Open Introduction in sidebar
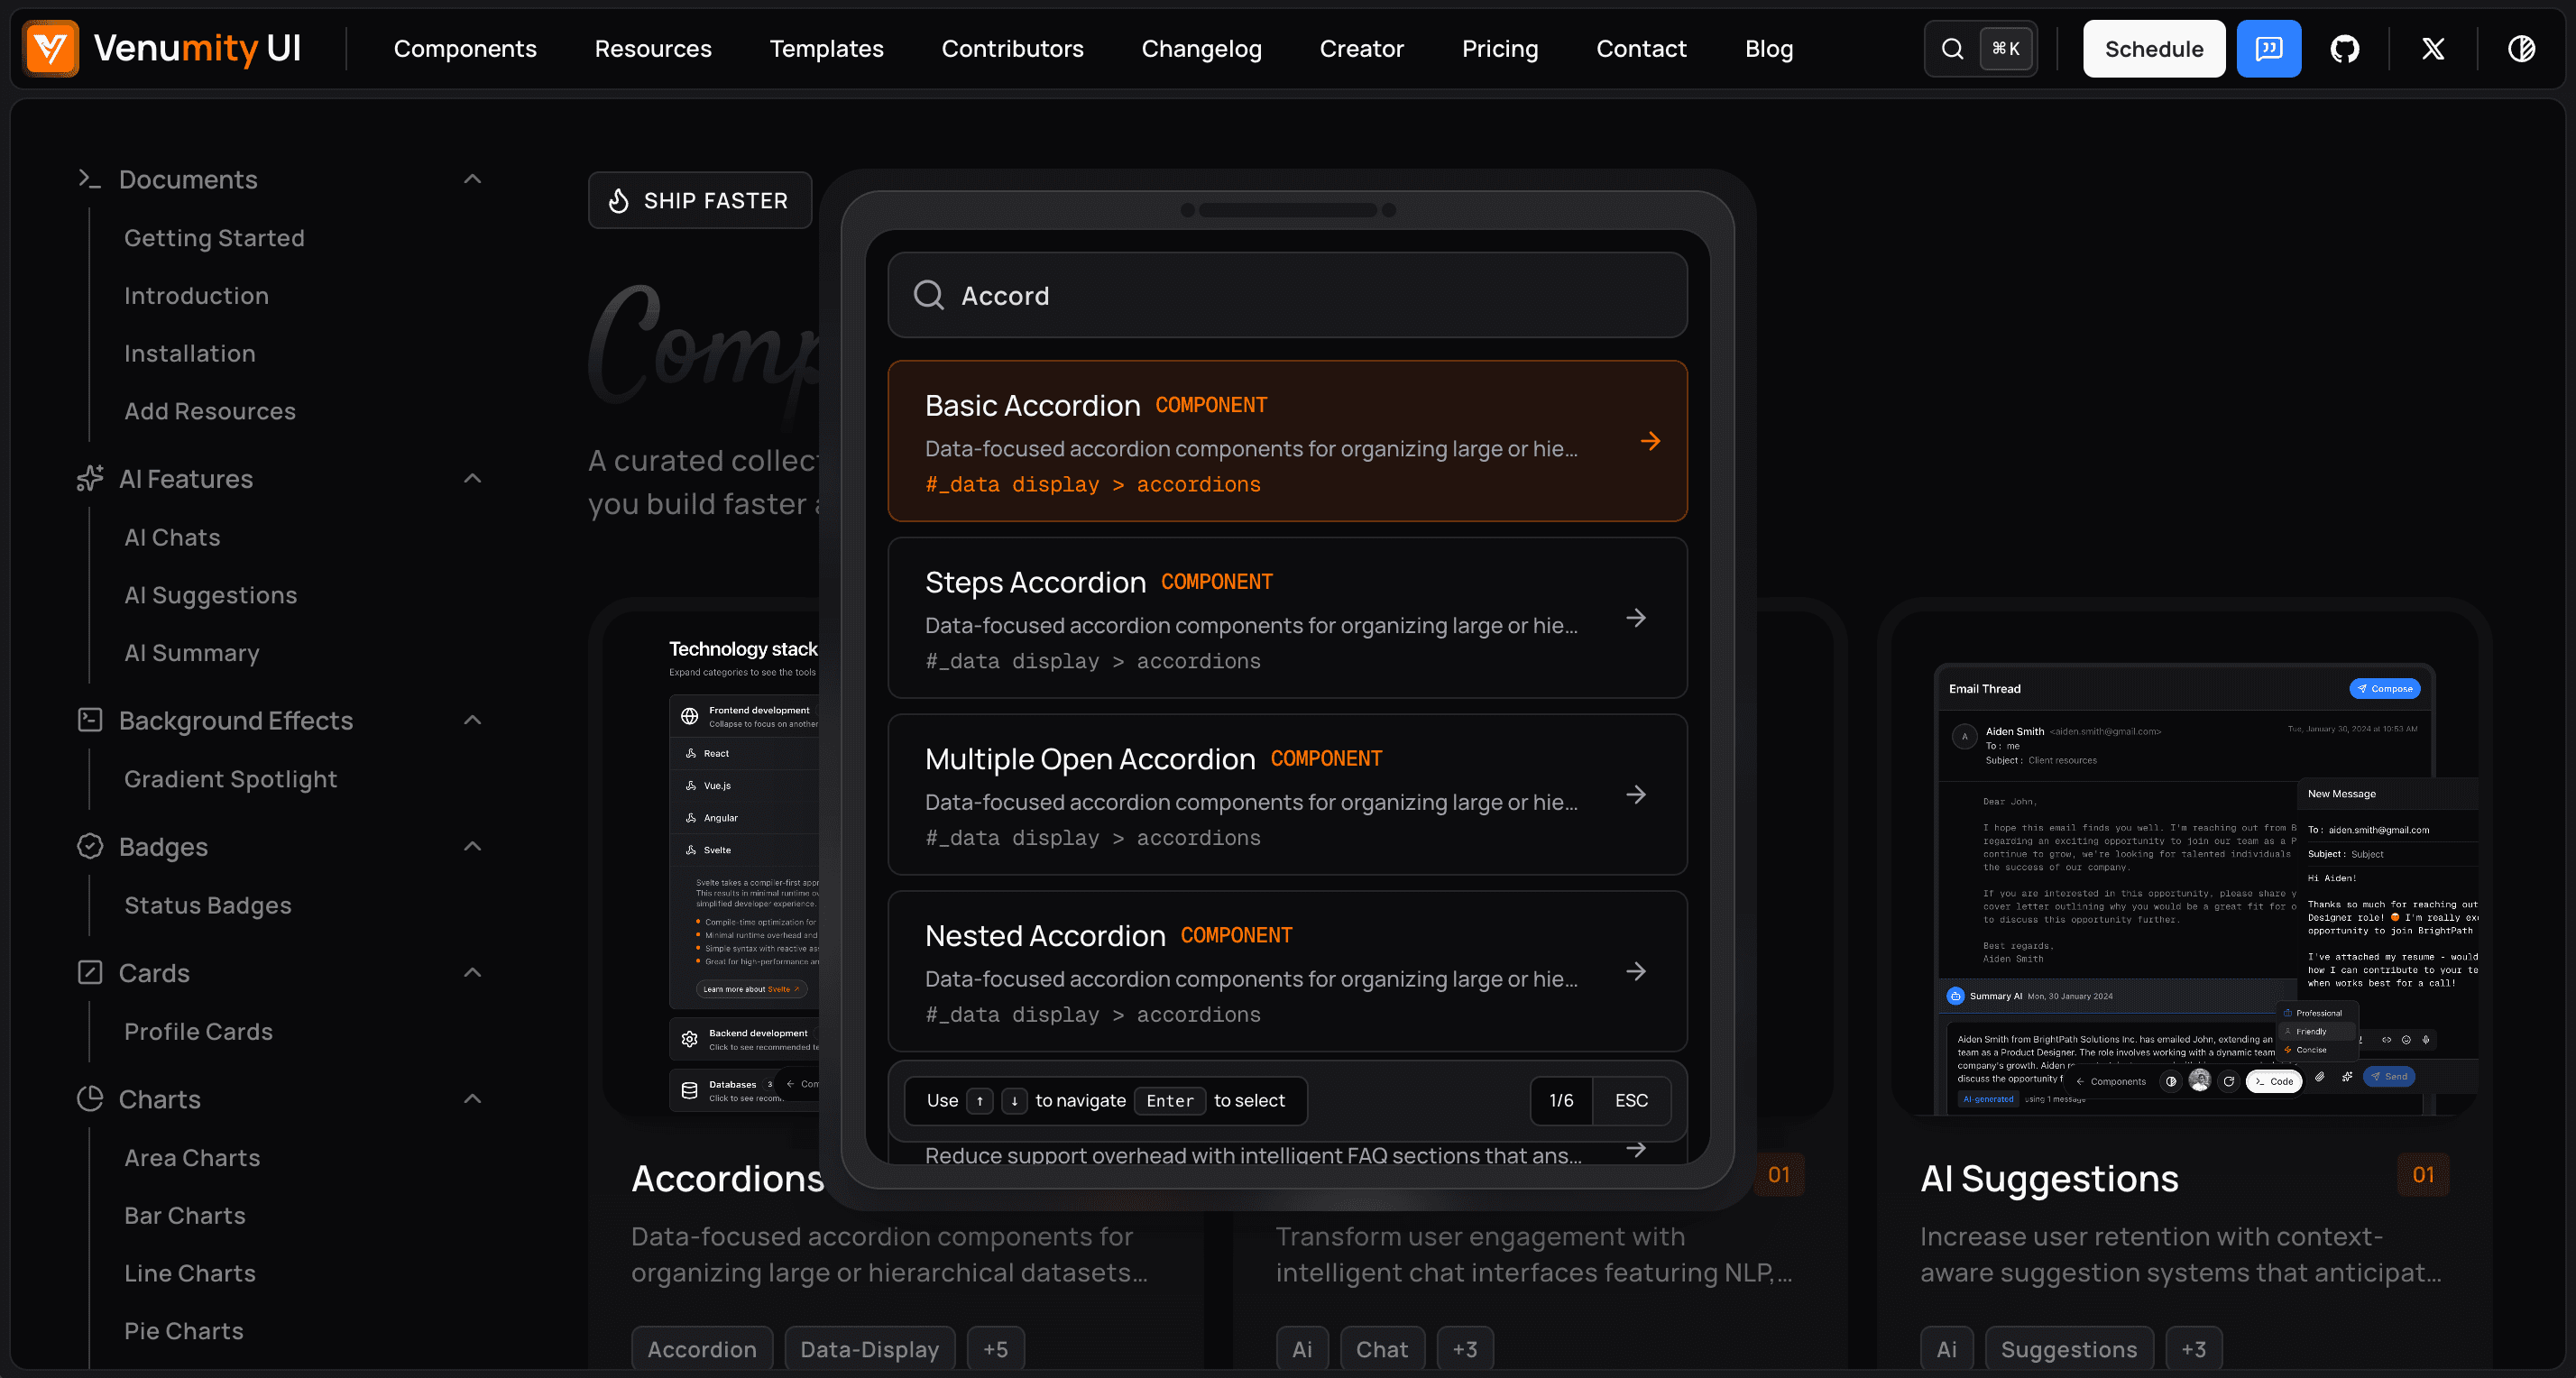The image size is (2576, 1378). click(196, 296)
